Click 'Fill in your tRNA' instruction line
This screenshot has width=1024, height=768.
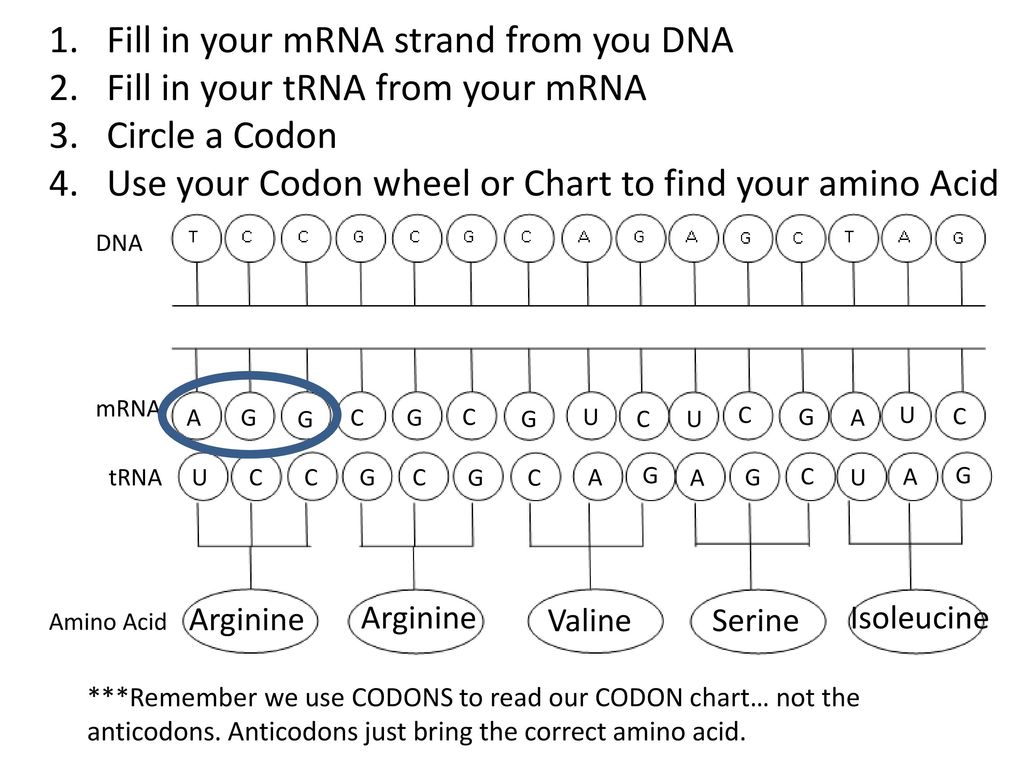[376, 89]
